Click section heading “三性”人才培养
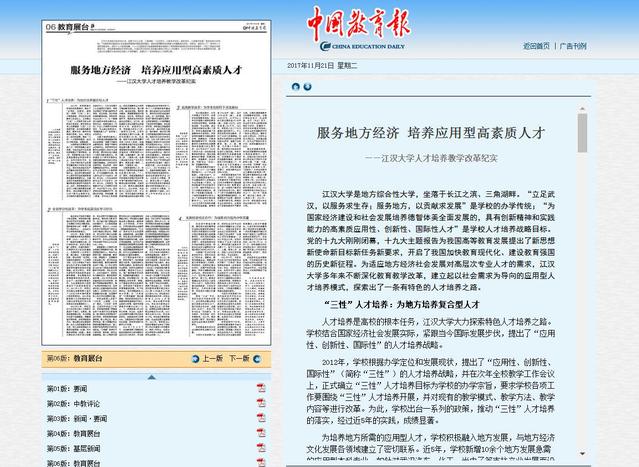The image size is (639, 467). pos(401,304)
